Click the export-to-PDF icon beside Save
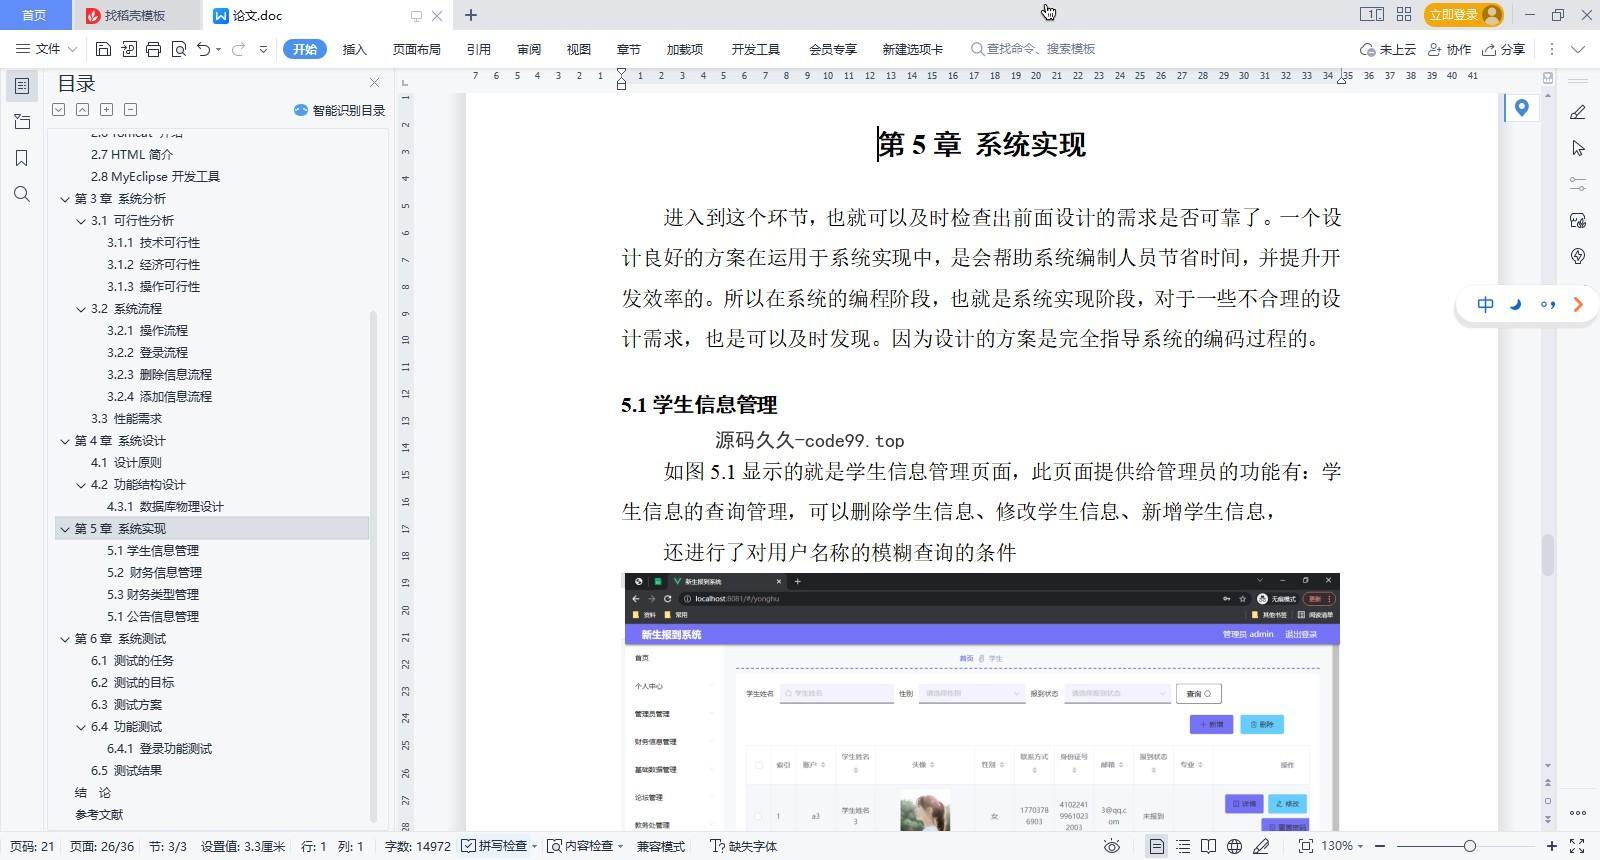The image size is (1600, 860). [129, 49]
